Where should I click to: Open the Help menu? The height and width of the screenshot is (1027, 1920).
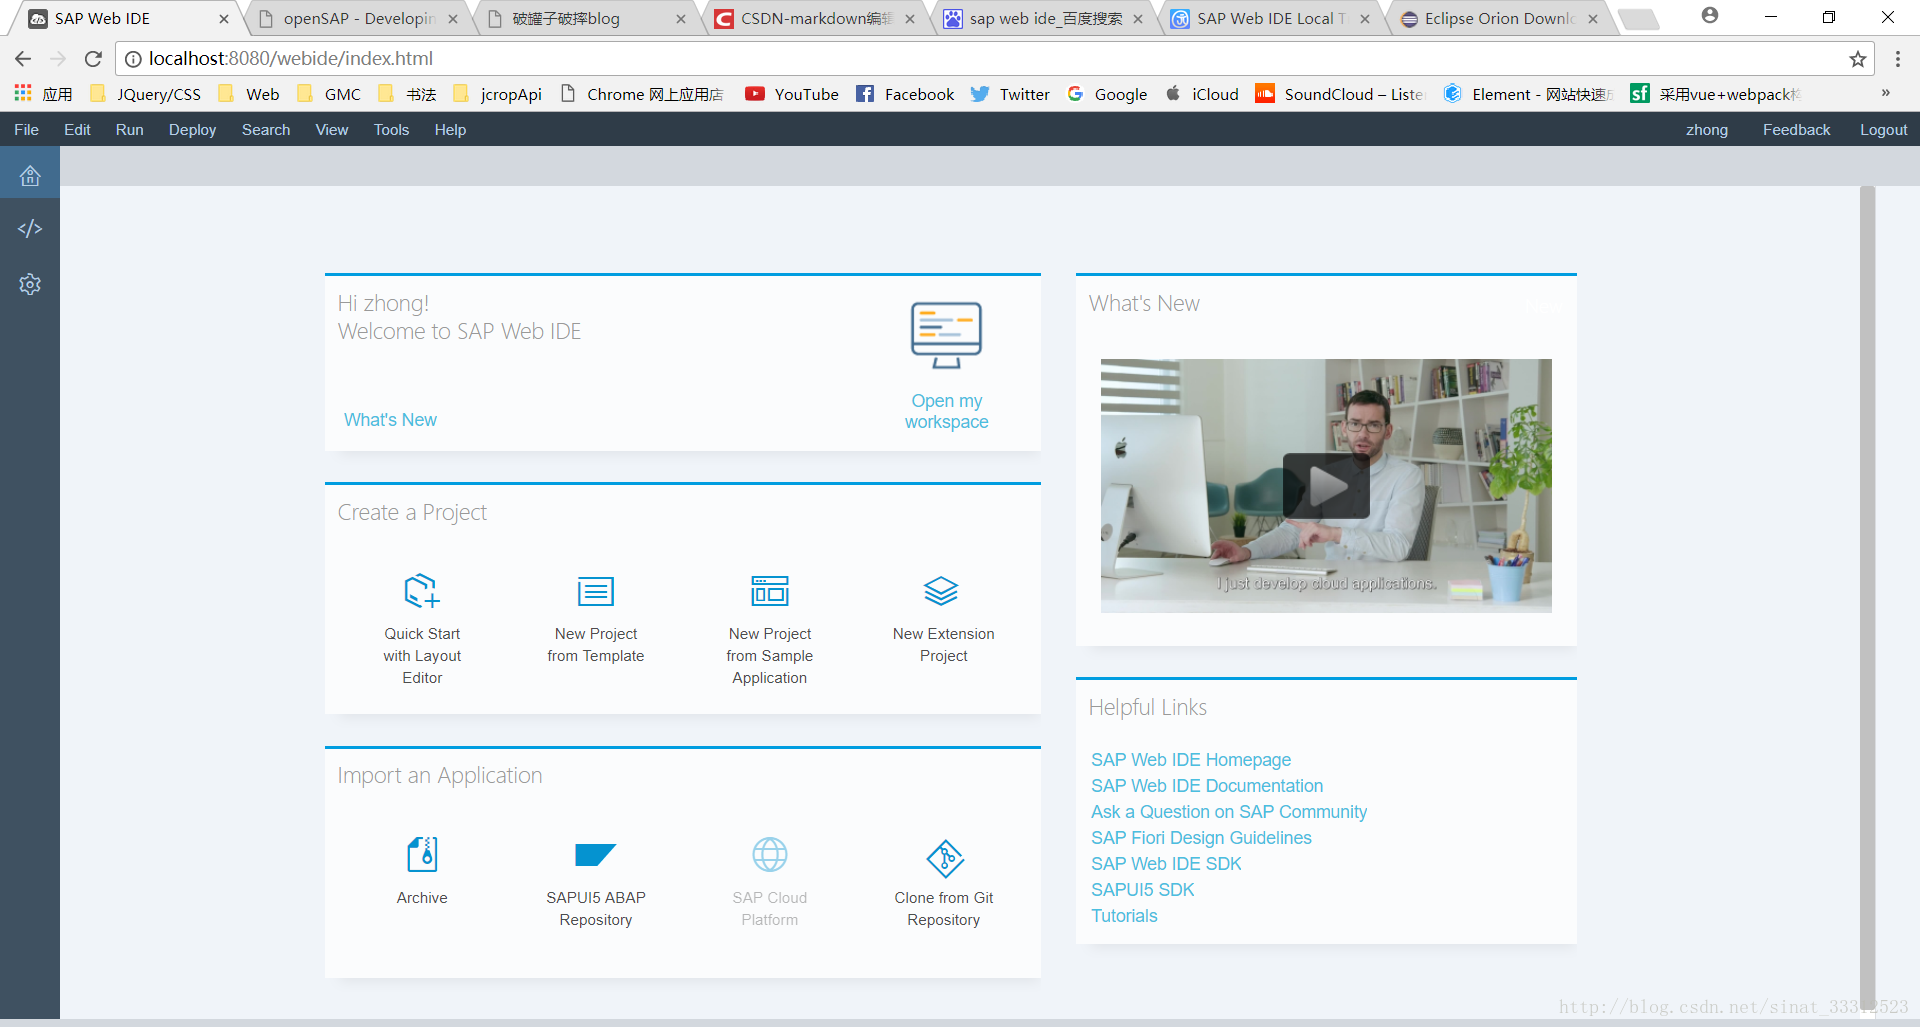click(450, 130)
